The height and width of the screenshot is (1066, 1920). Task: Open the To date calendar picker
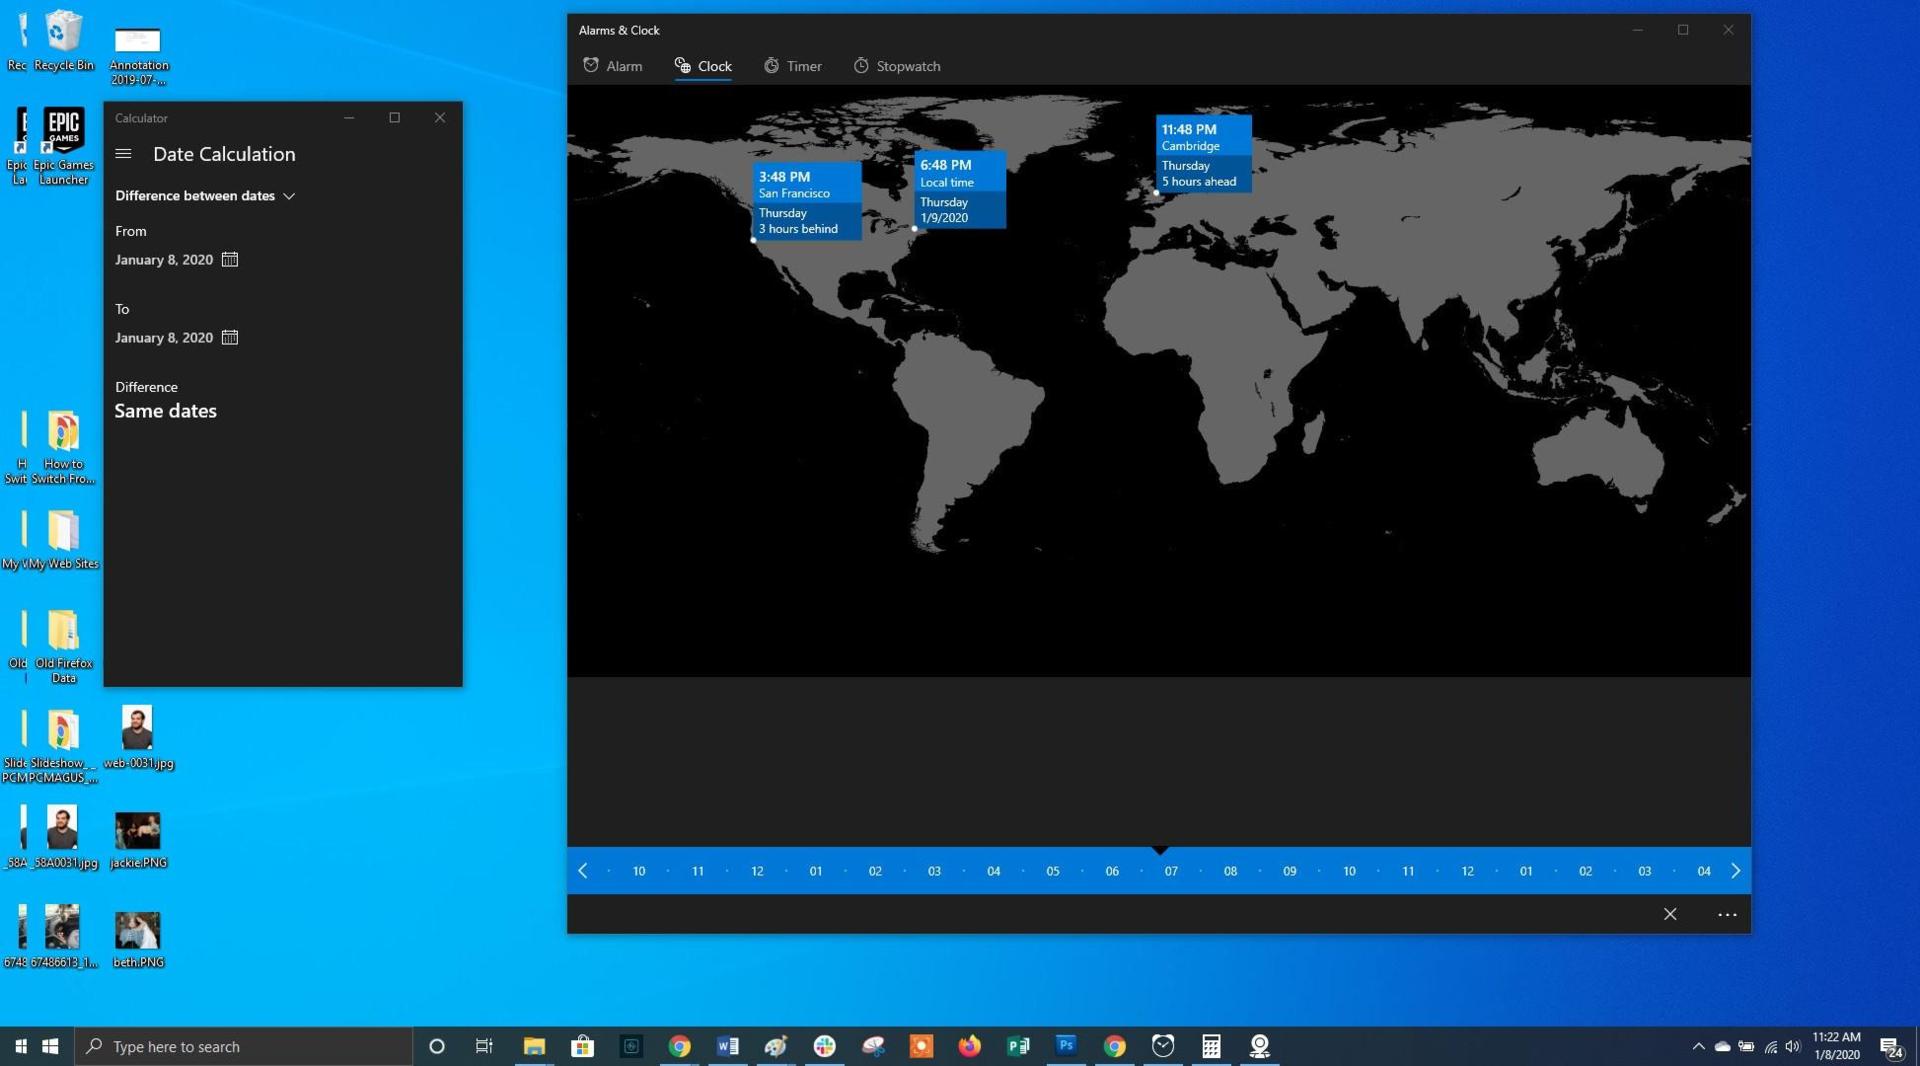coord(229,338)
